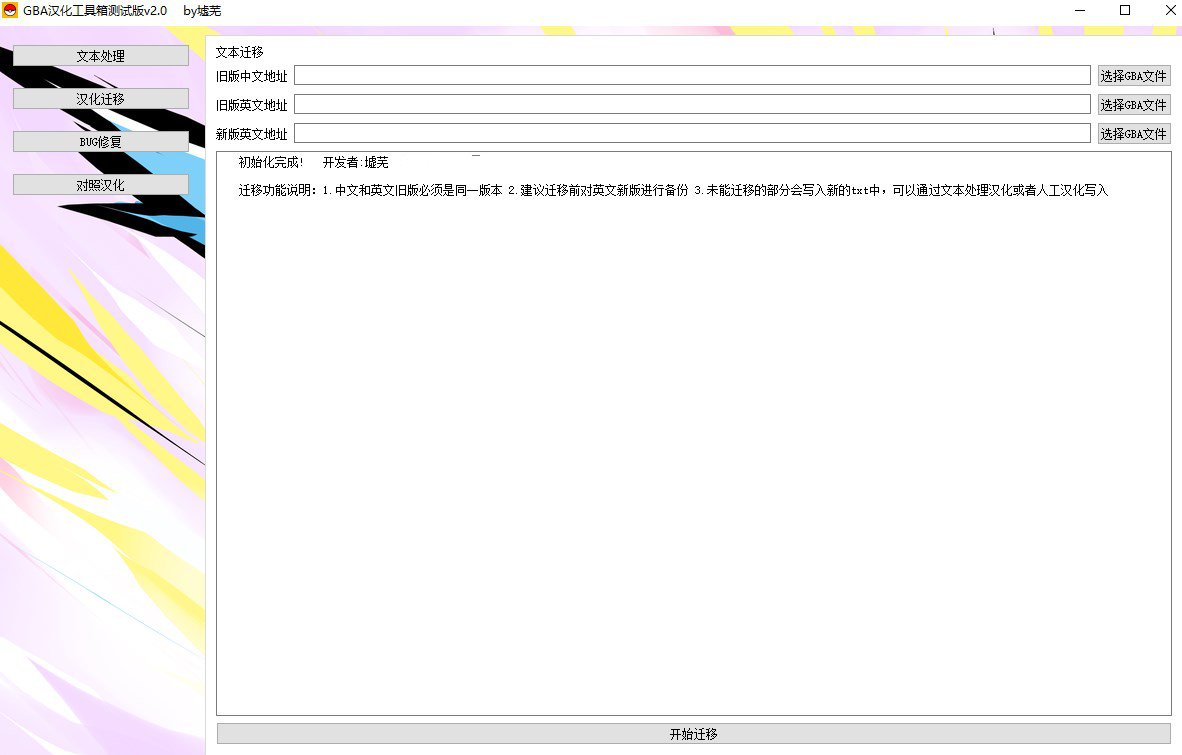Browse a GBA file for 新版英文地址
This screenshot has width=1182, height=755.
pos(1133,134)
